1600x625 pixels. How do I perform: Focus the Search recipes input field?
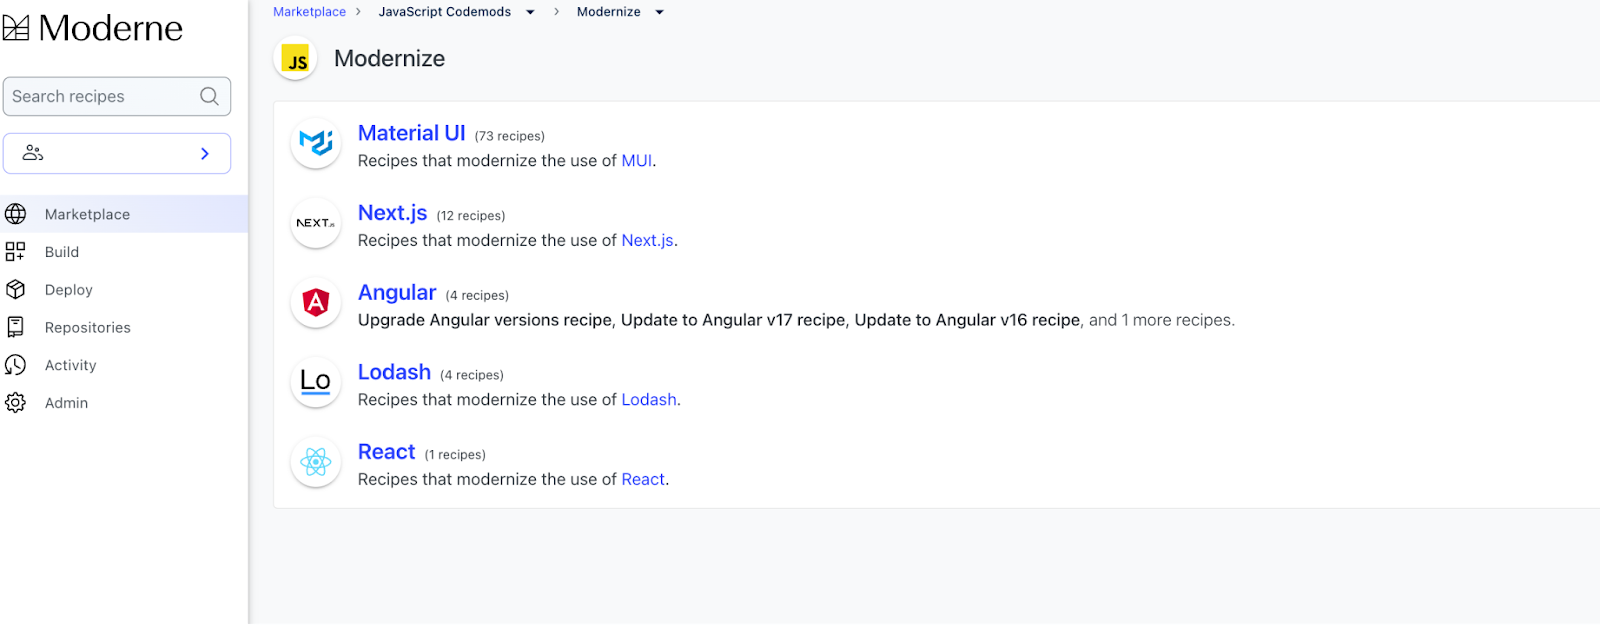point(117,96)
